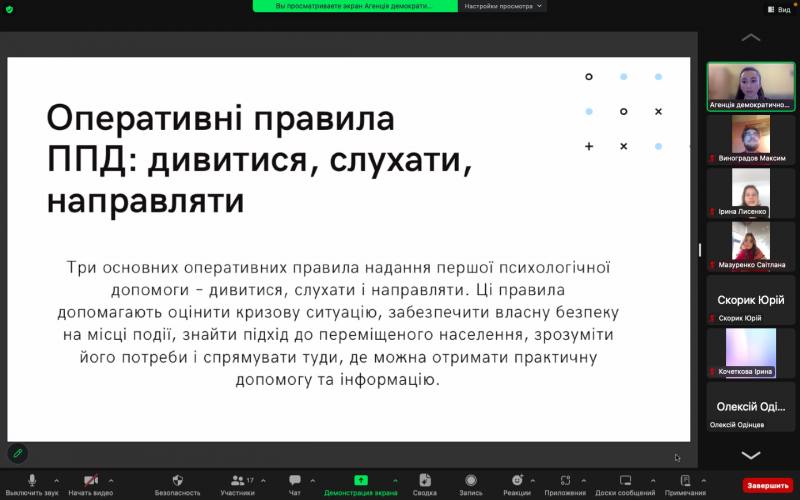Open the Чат chat panel
800x500 pixels.
pyautogui.click(x=295, y=481)
